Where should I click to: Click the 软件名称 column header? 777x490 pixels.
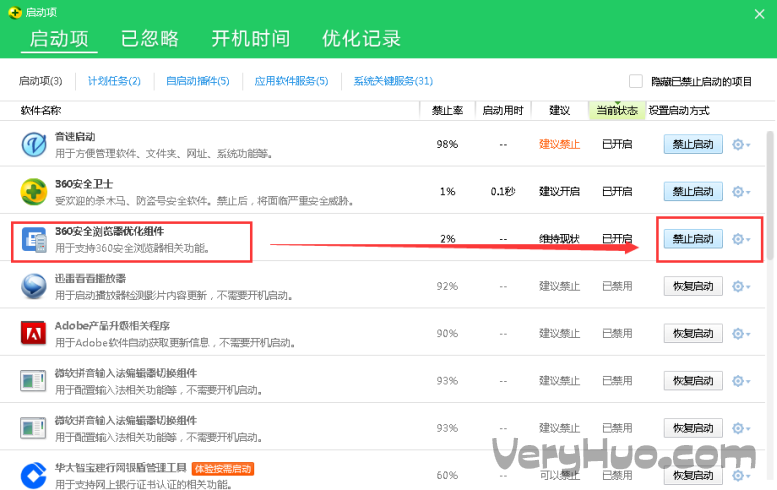[41, 110]
